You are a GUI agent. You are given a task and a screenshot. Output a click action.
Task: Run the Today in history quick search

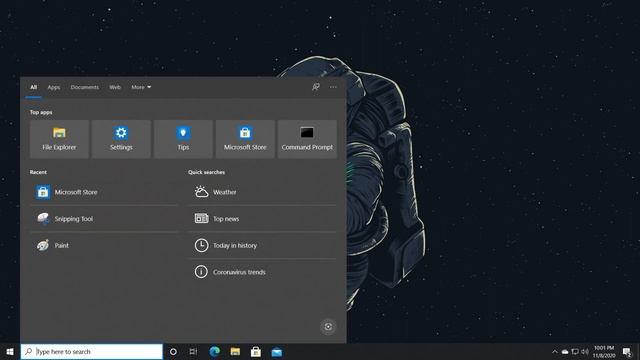coord(262,245)
